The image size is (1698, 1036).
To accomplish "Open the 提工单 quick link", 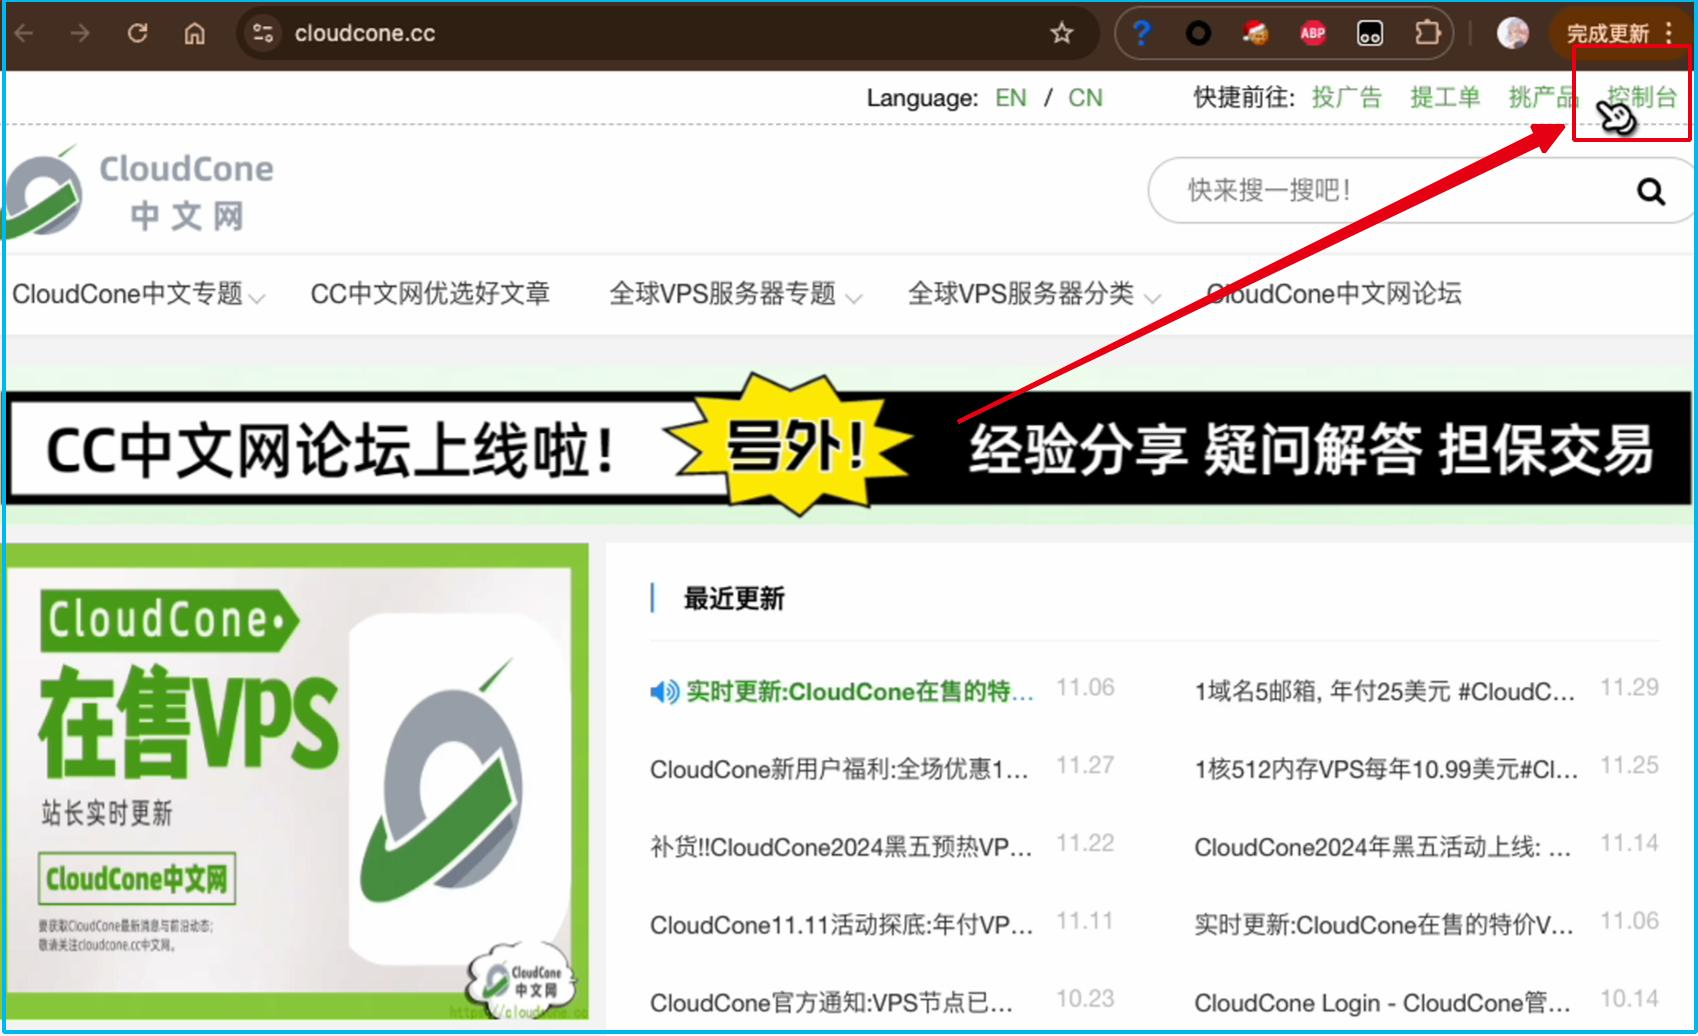I will pyautogui.click(x=1445, y=97).
